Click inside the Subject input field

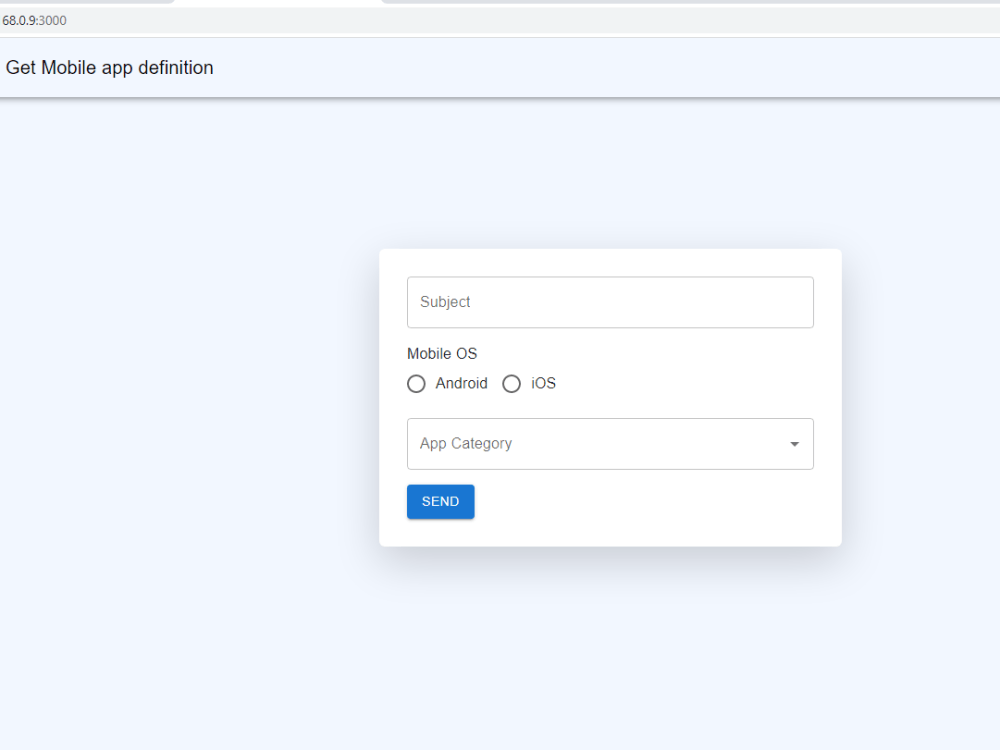point(610,302)
